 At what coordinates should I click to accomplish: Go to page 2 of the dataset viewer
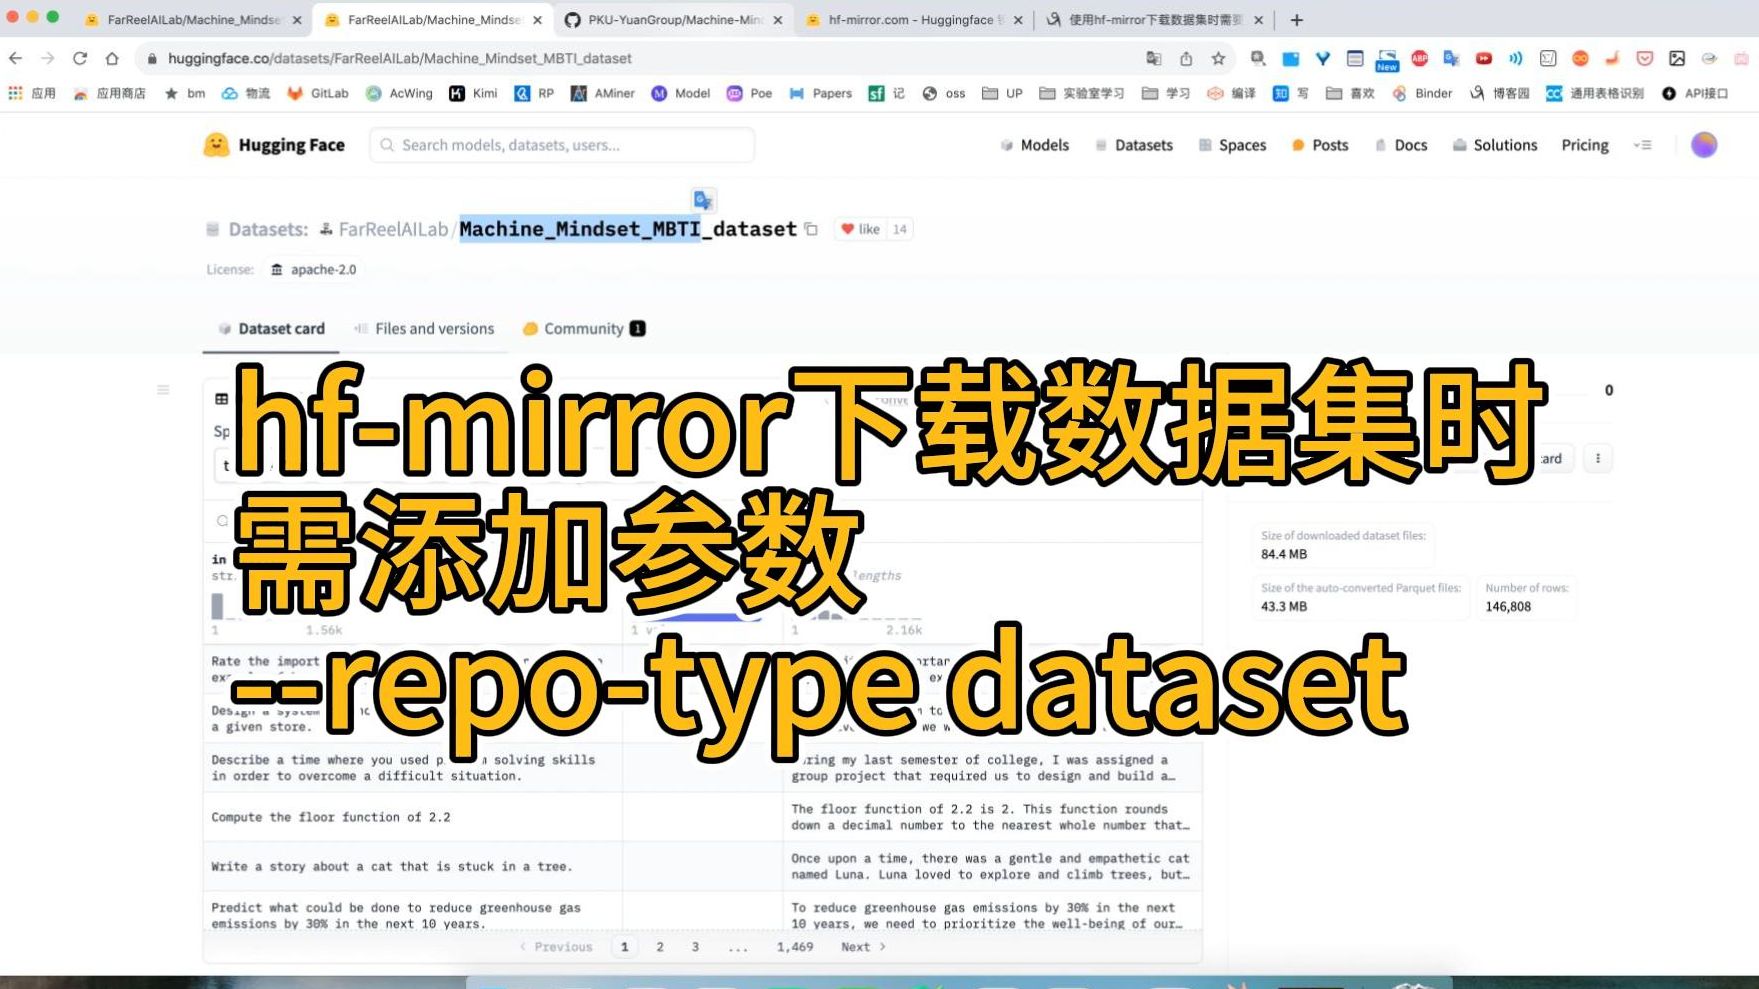coord(660,947)
